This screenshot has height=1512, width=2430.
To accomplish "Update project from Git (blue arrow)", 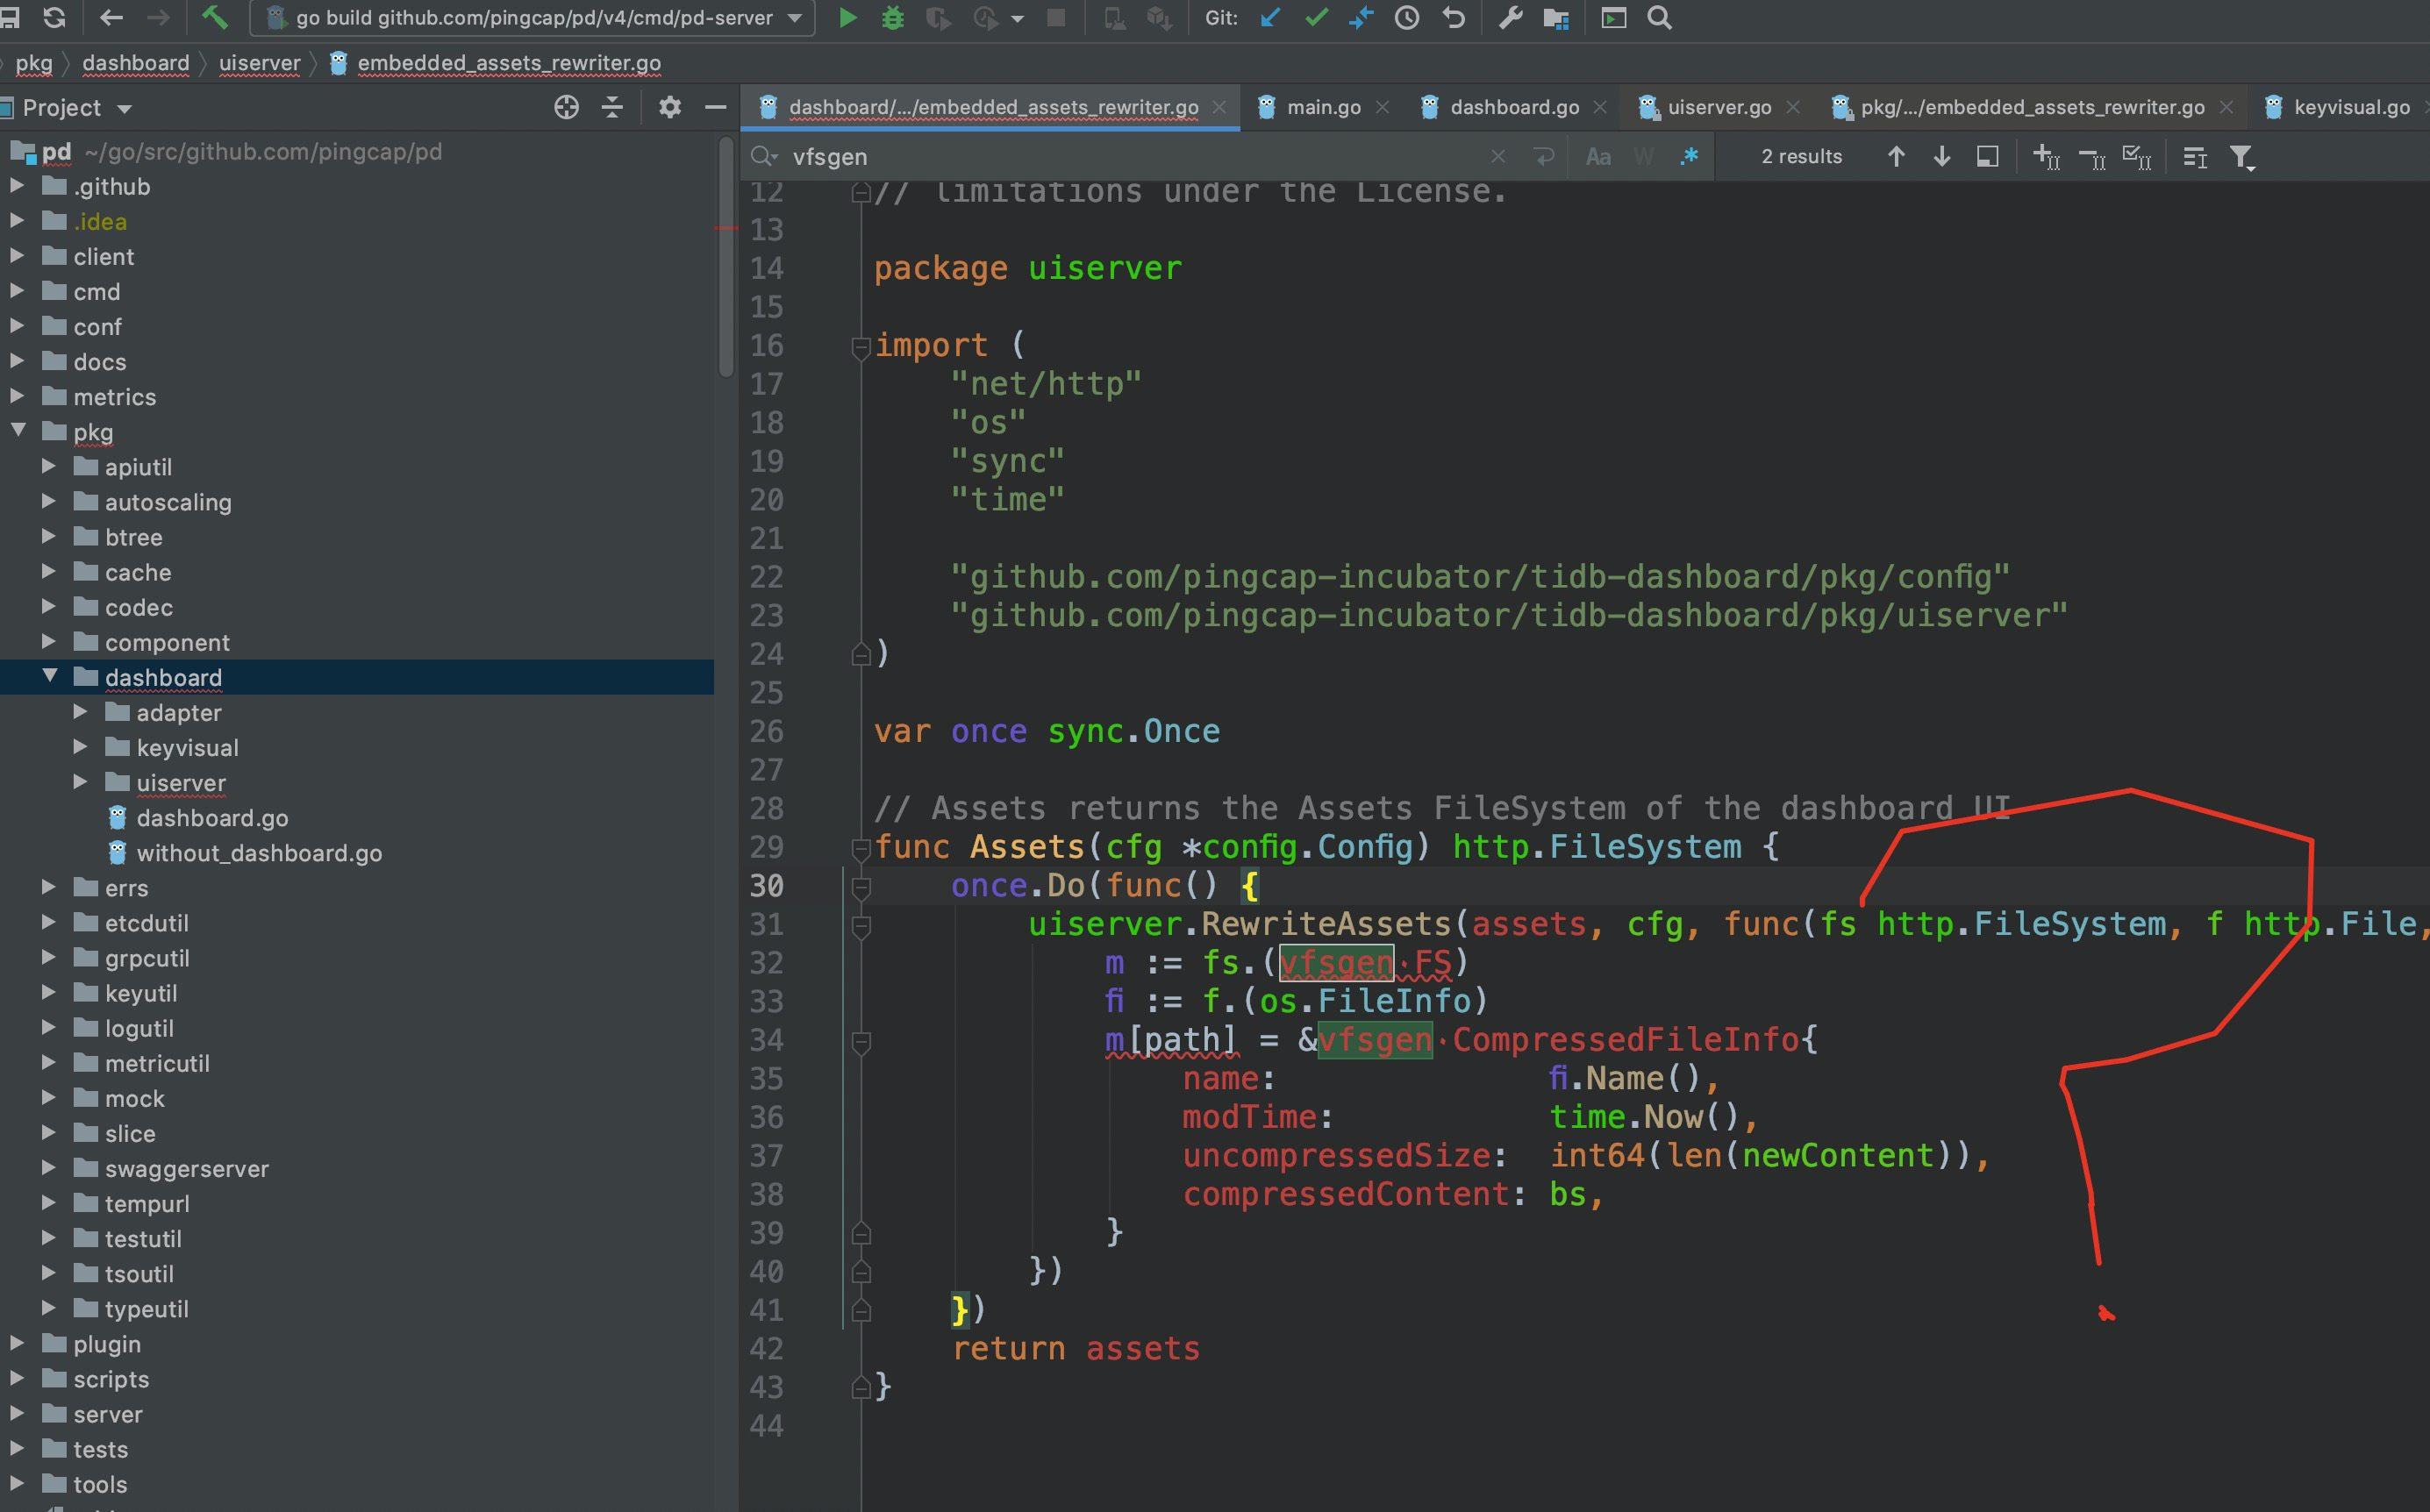I will 1271,18.
